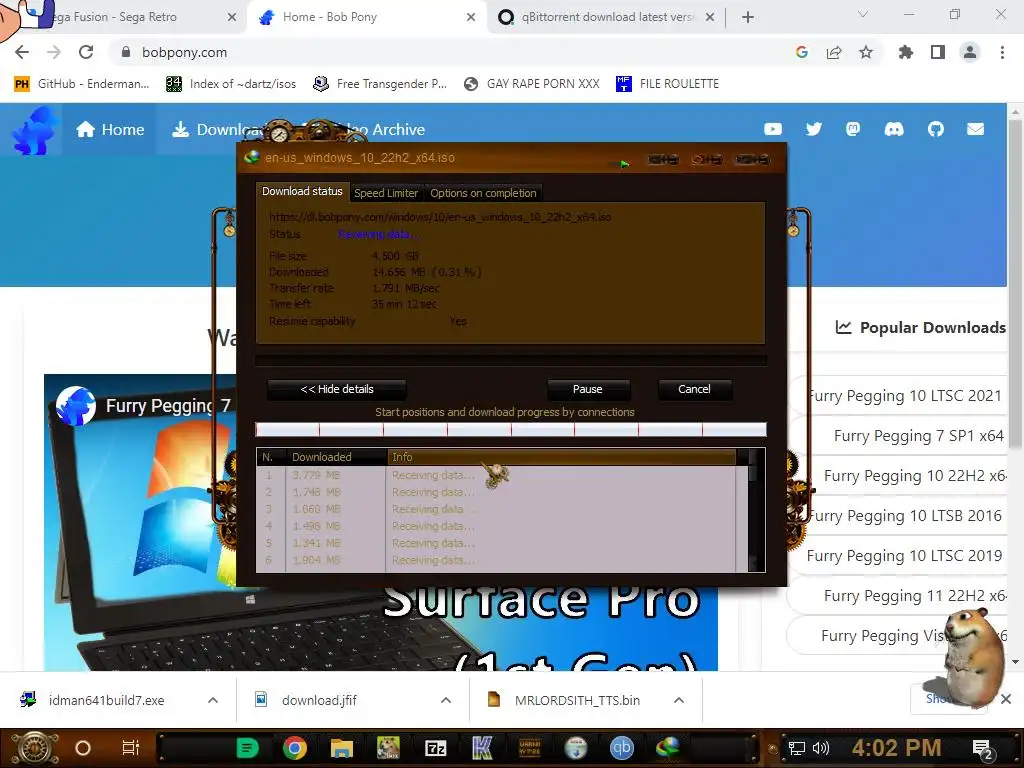Open the FILE ROULETTE bookmark
1024x768 pixels.
point(667,84)
